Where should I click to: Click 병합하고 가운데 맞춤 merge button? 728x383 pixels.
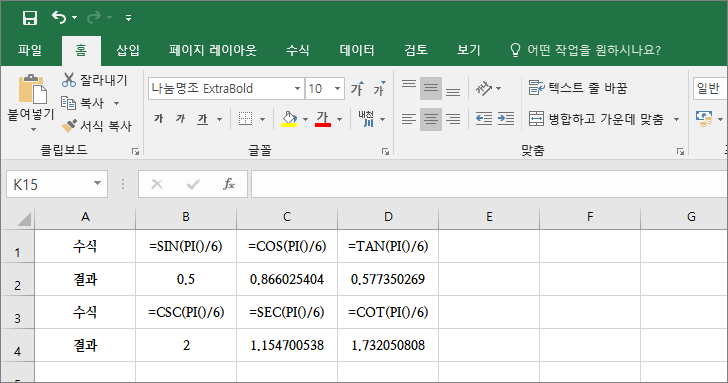(x=597, y=119)
